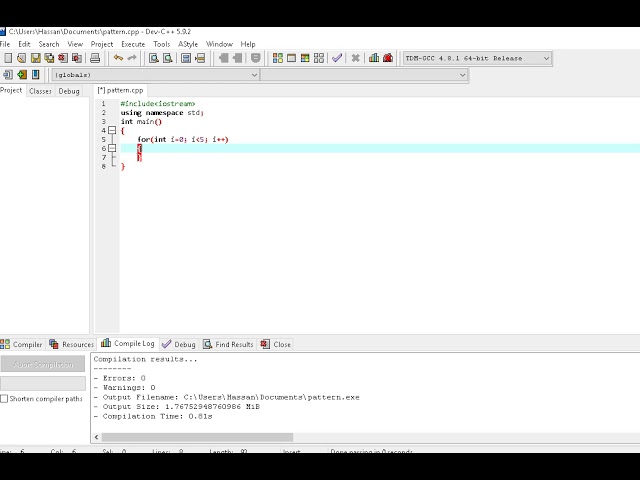Click 'using namespace std;' on line 2

click(162, 113)
